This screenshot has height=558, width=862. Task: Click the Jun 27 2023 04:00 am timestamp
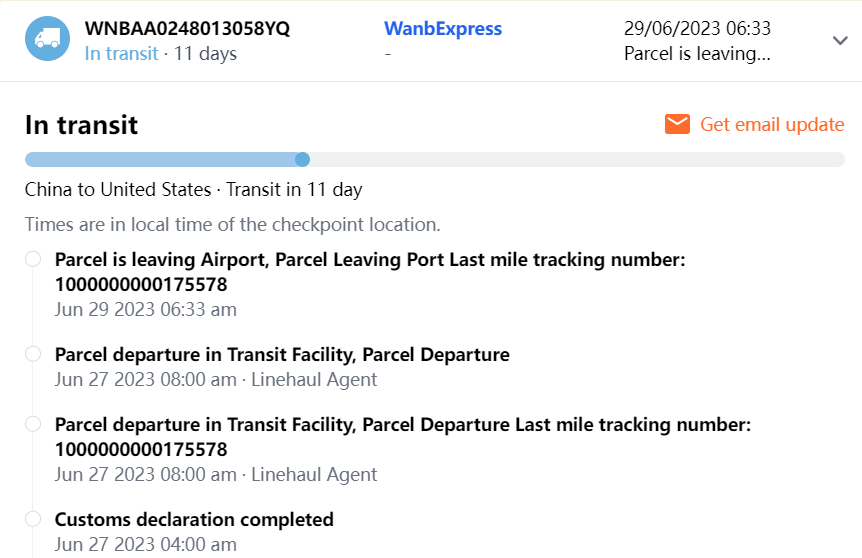tap(145, 544)
